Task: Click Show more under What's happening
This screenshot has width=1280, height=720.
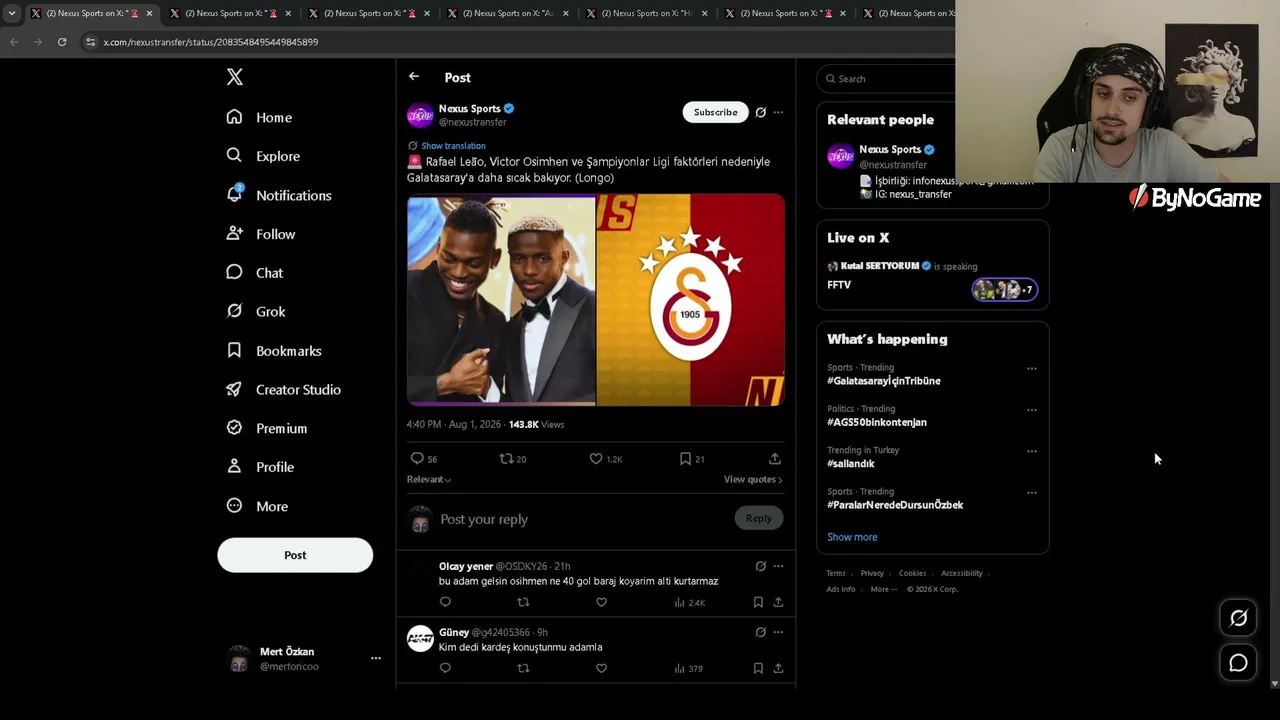Action: coord(852,537)
